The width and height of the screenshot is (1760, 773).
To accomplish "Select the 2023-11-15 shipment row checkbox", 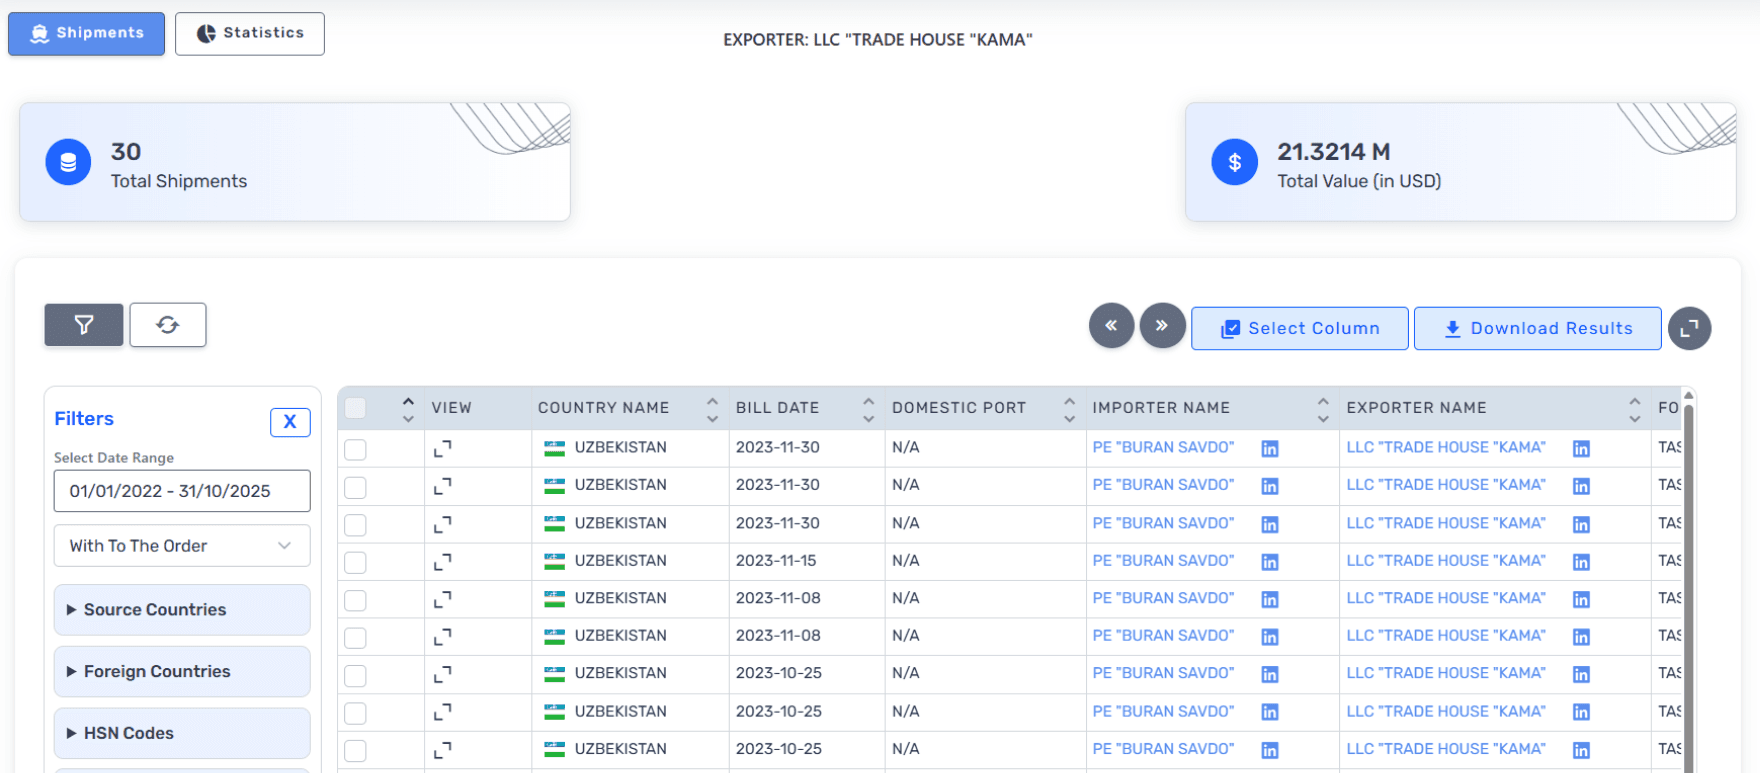I will [355, 563].
